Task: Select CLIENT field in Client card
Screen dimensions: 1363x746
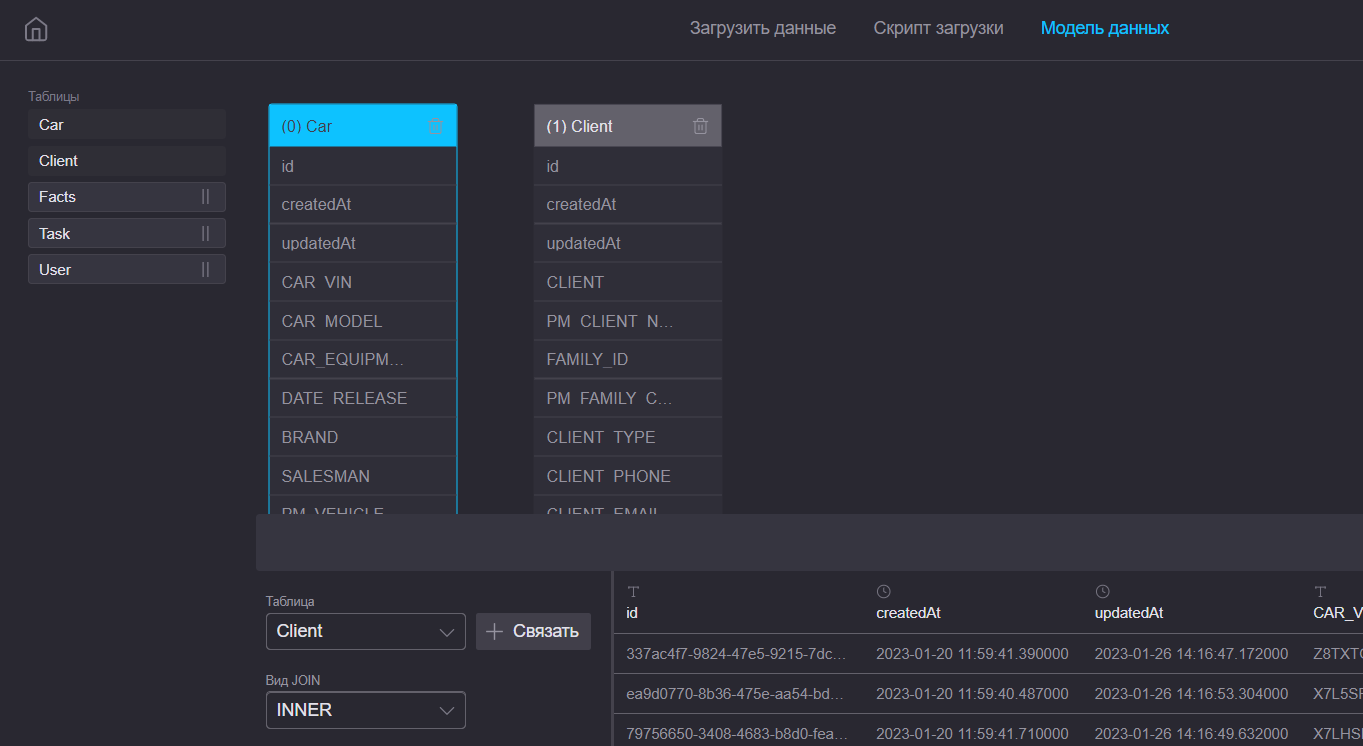Action: pos(628,282)
